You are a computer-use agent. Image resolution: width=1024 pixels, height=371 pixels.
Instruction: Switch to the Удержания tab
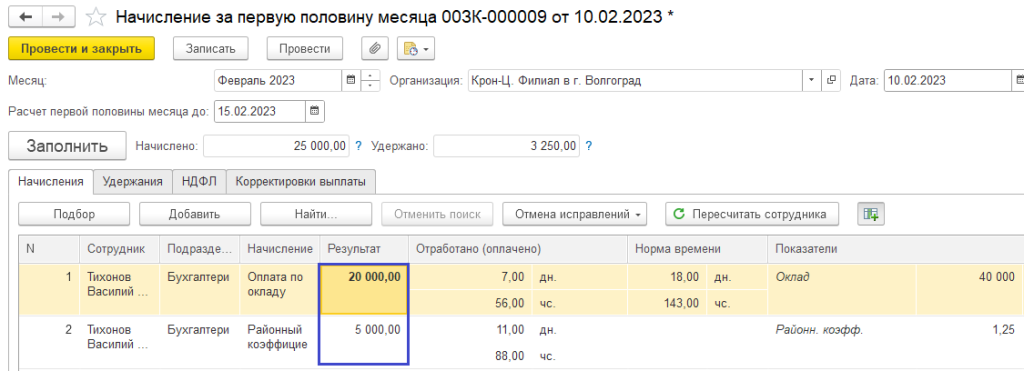tap(133, 182)
